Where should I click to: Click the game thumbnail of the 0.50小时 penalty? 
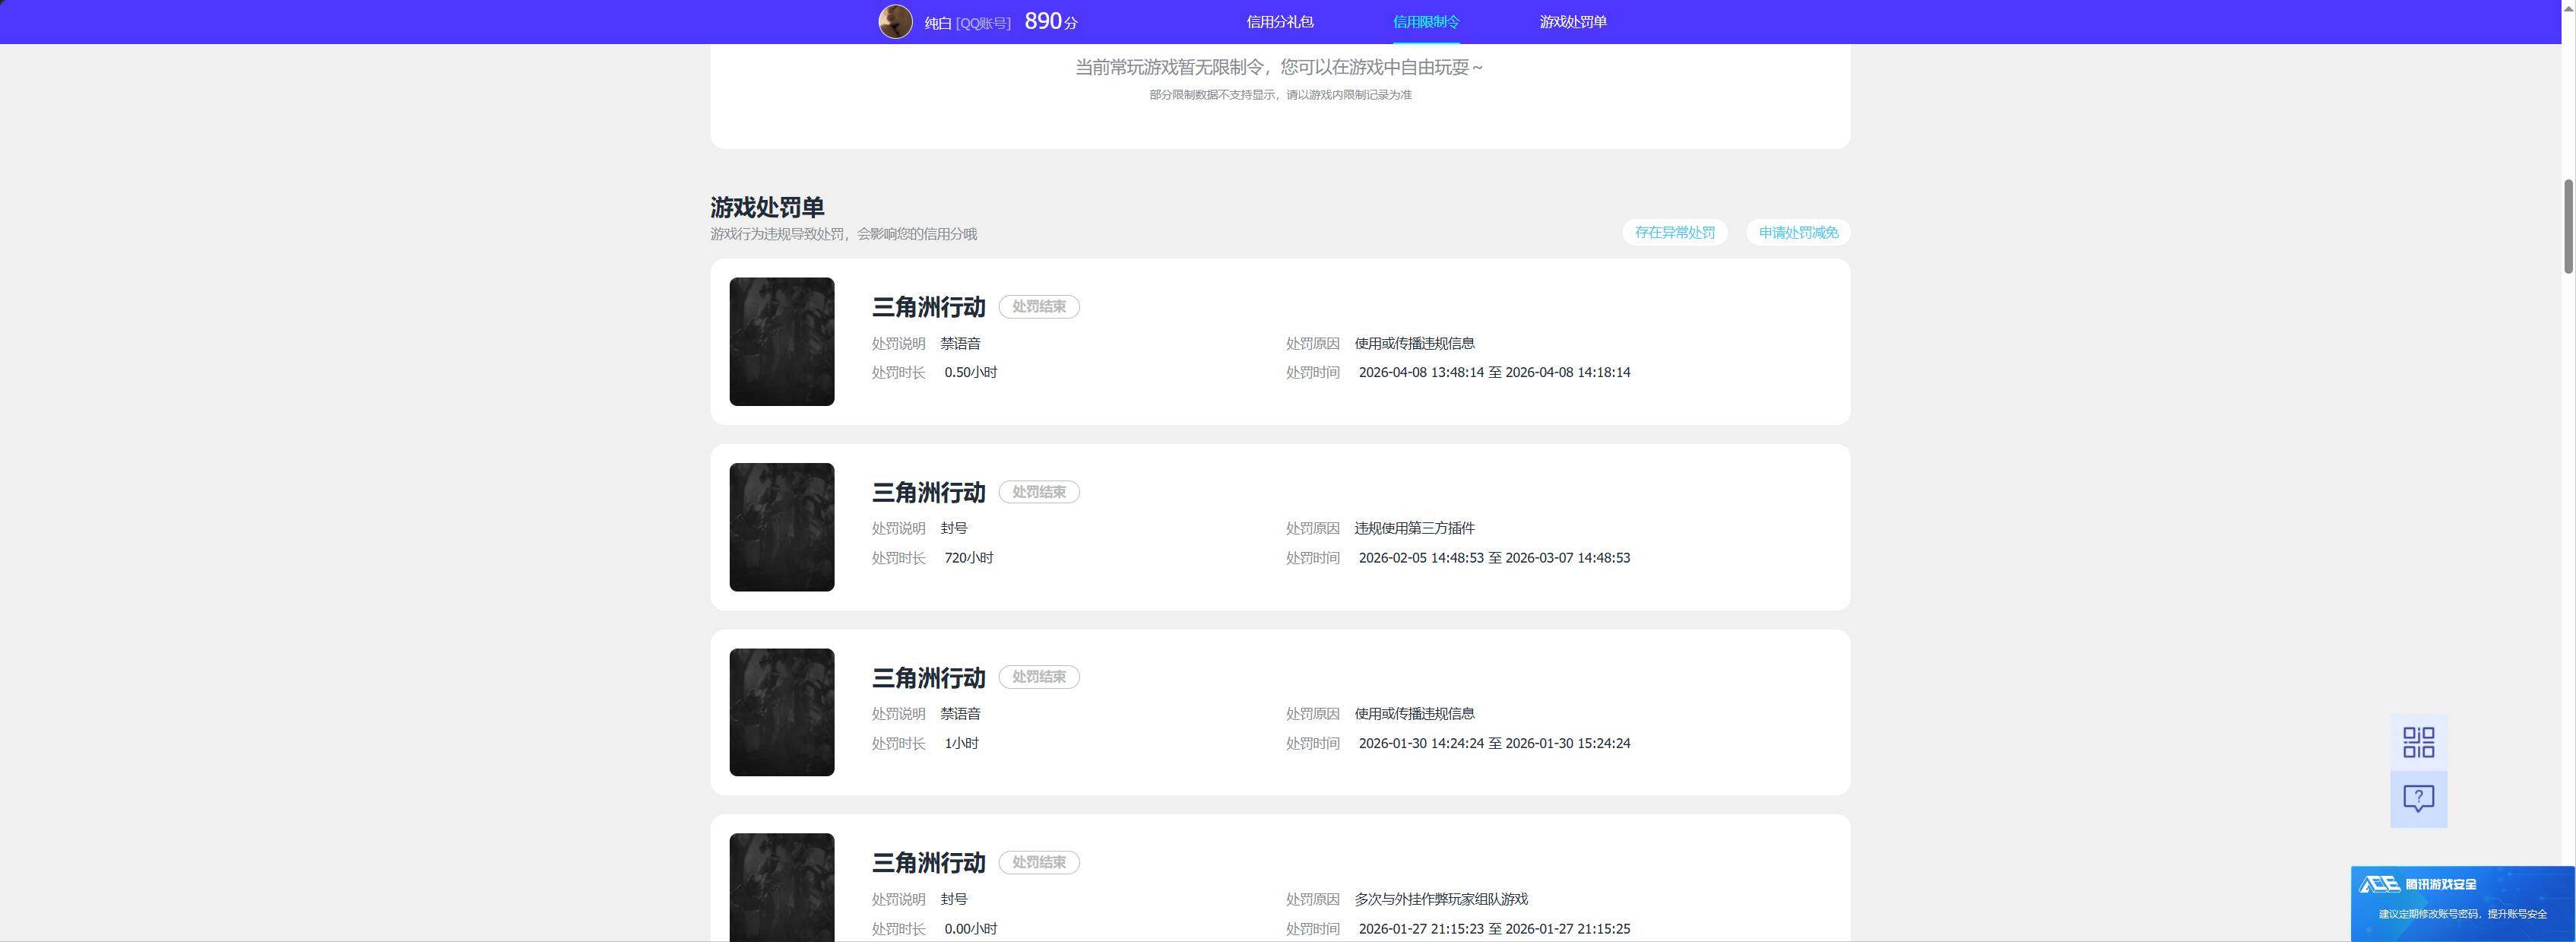click(782, 341)
